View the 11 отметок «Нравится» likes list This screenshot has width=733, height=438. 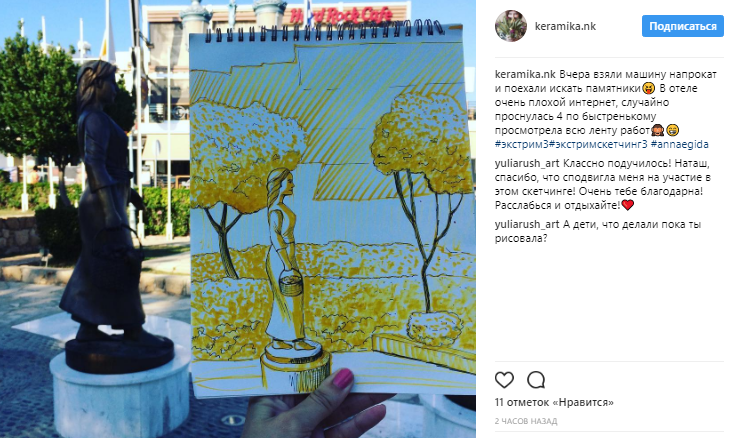click(554, 402)
